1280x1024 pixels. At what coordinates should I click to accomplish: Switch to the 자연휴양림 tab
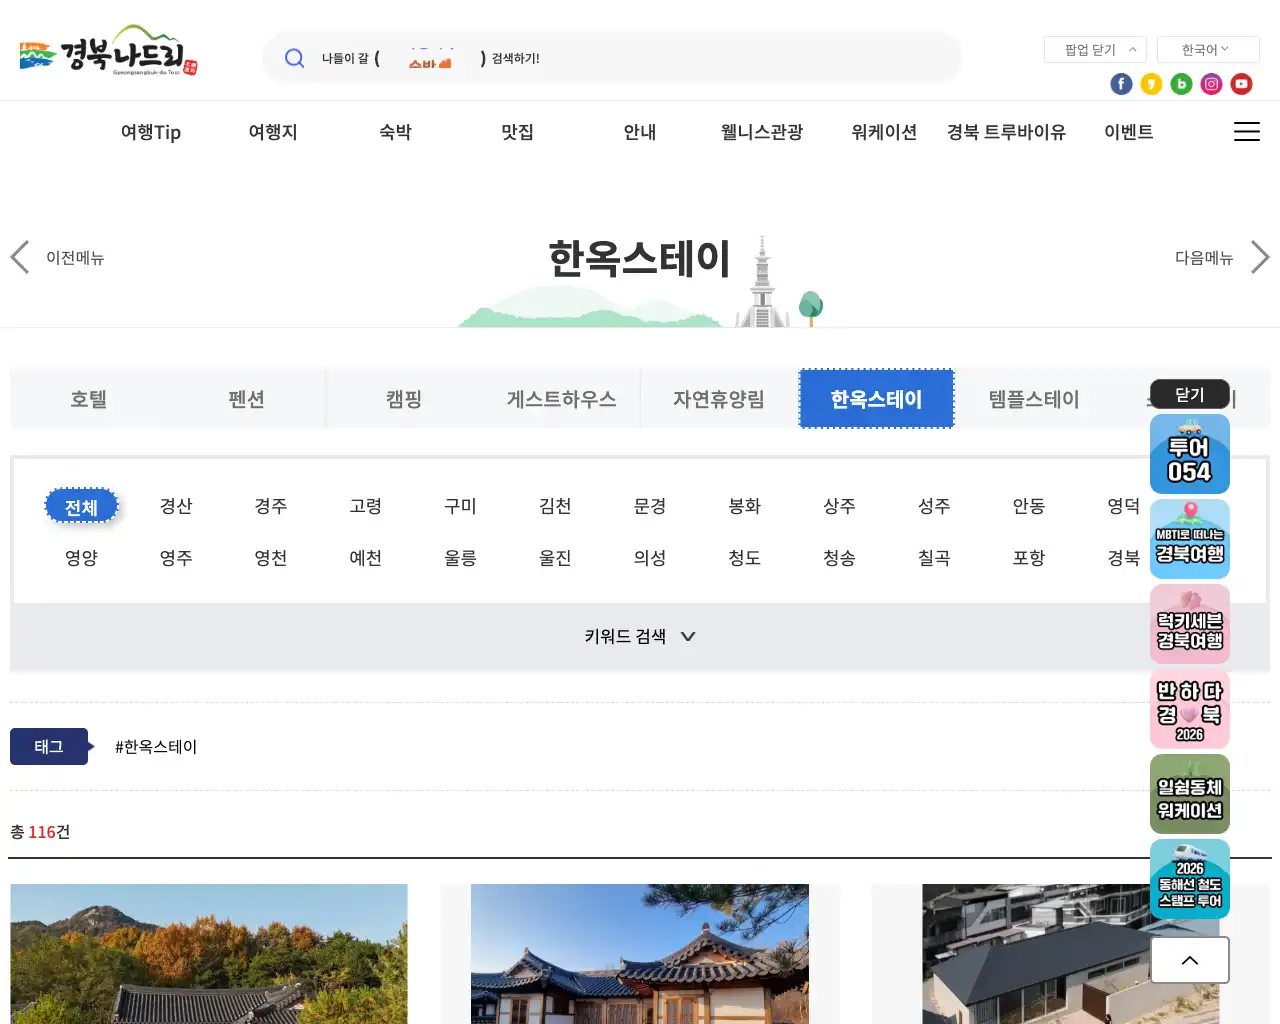(x=719, y=399)
